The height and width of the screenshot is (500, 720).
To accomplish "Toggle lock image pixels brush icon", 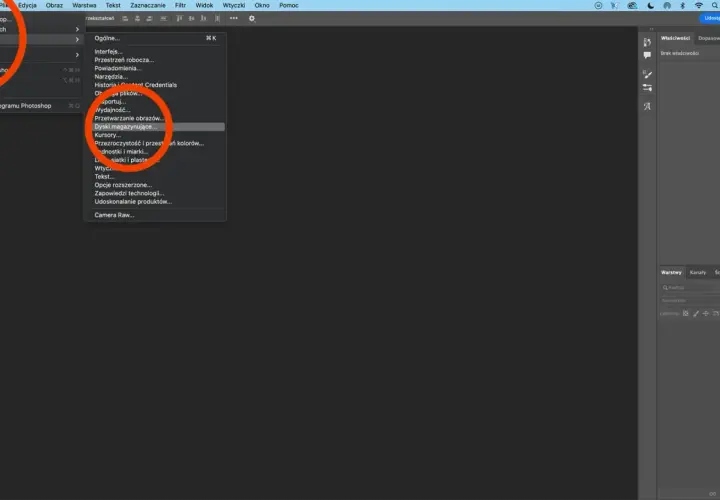I will (696, 314).
